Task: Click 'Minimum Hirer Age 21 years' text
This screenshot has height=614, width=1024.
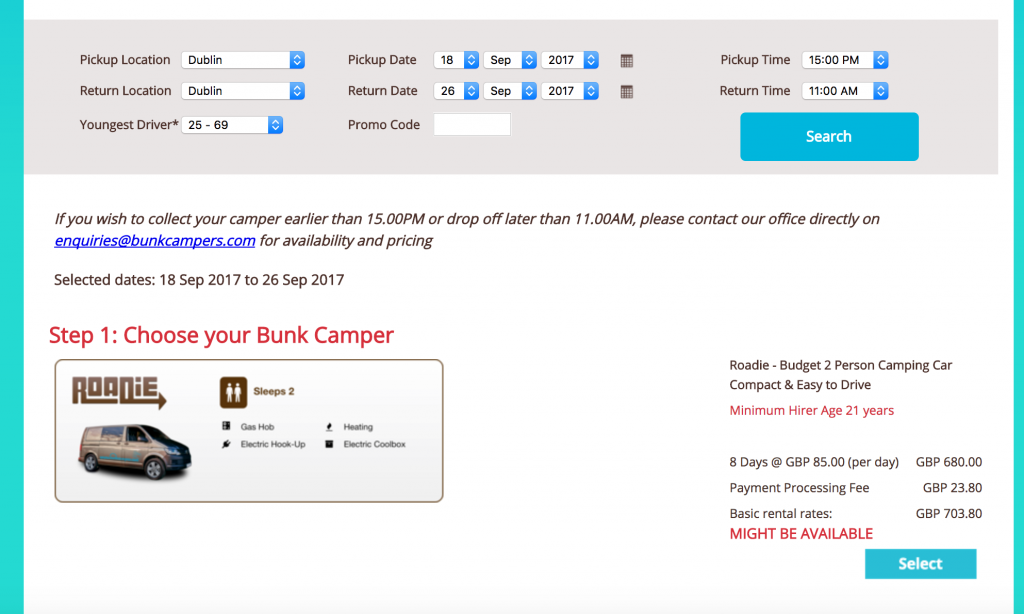Action: coord(812,410)
